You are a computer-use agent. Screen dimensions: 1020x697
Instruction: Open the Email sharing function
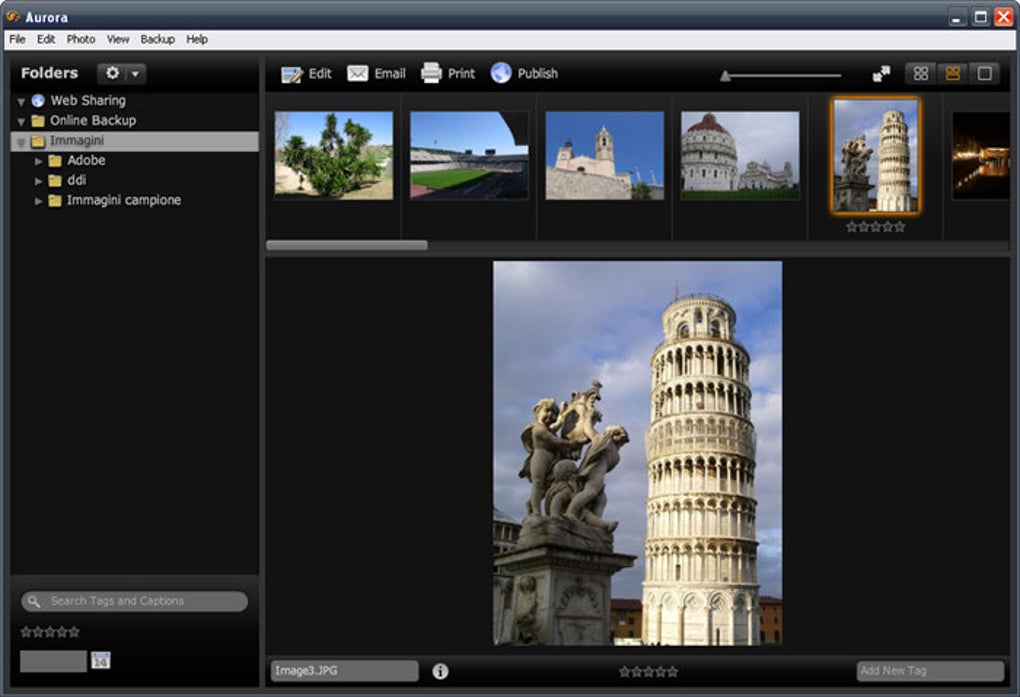pyautogui.click(x=377, y=72)
